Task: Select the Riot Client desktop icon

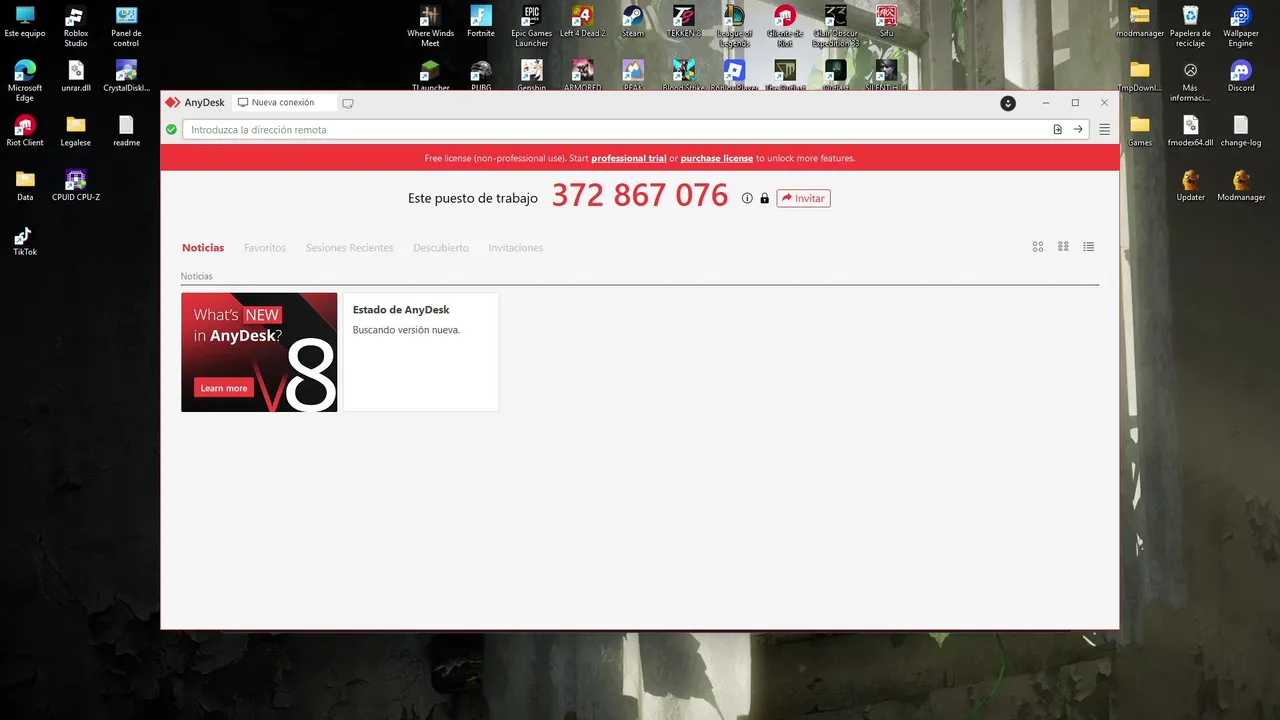Action: coord(25,131)
